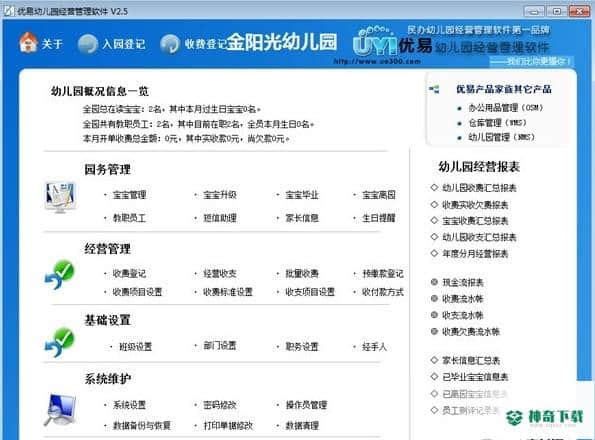This screenshot has width=595, height=440.
Task: Open 宝宝离园 module
Action: coord(379,195)
